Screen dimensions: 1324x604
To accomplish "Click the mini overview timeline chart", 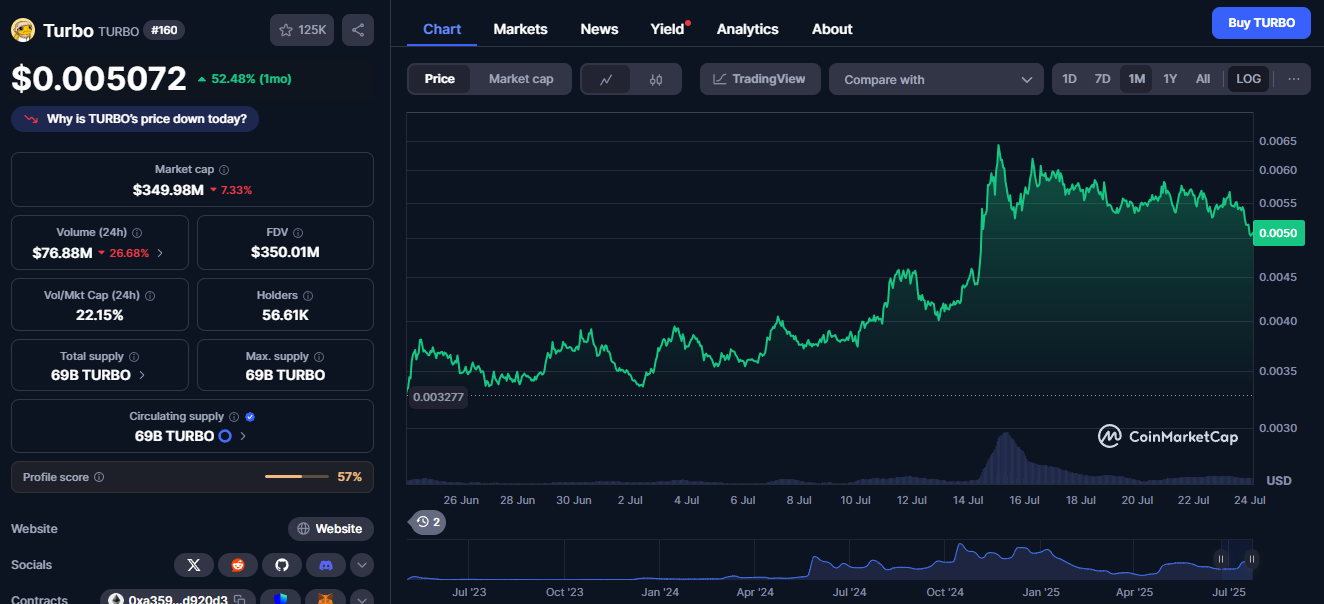I will pos(830,559).
